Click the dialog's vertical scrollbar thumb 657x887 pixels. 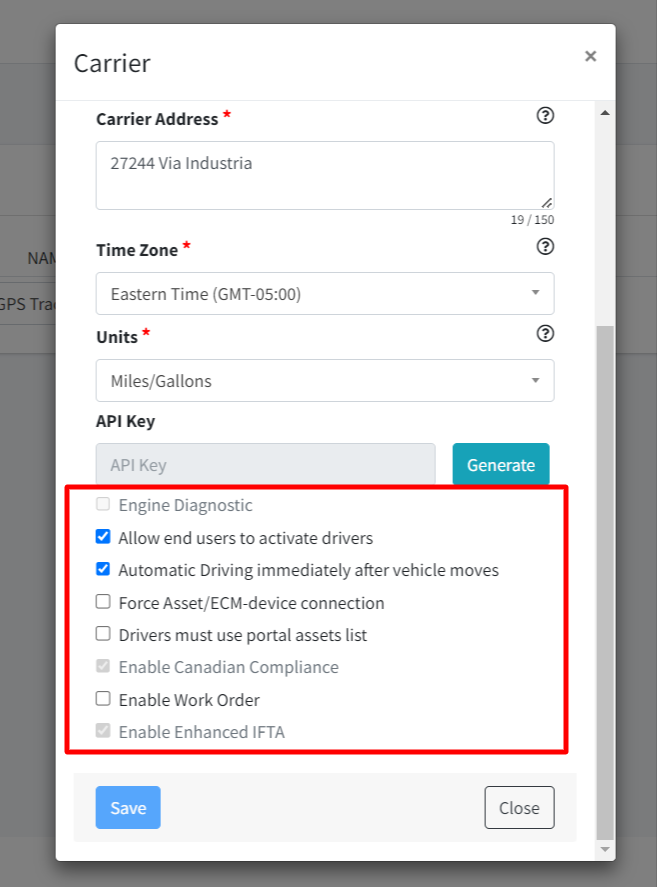(604, 580)
